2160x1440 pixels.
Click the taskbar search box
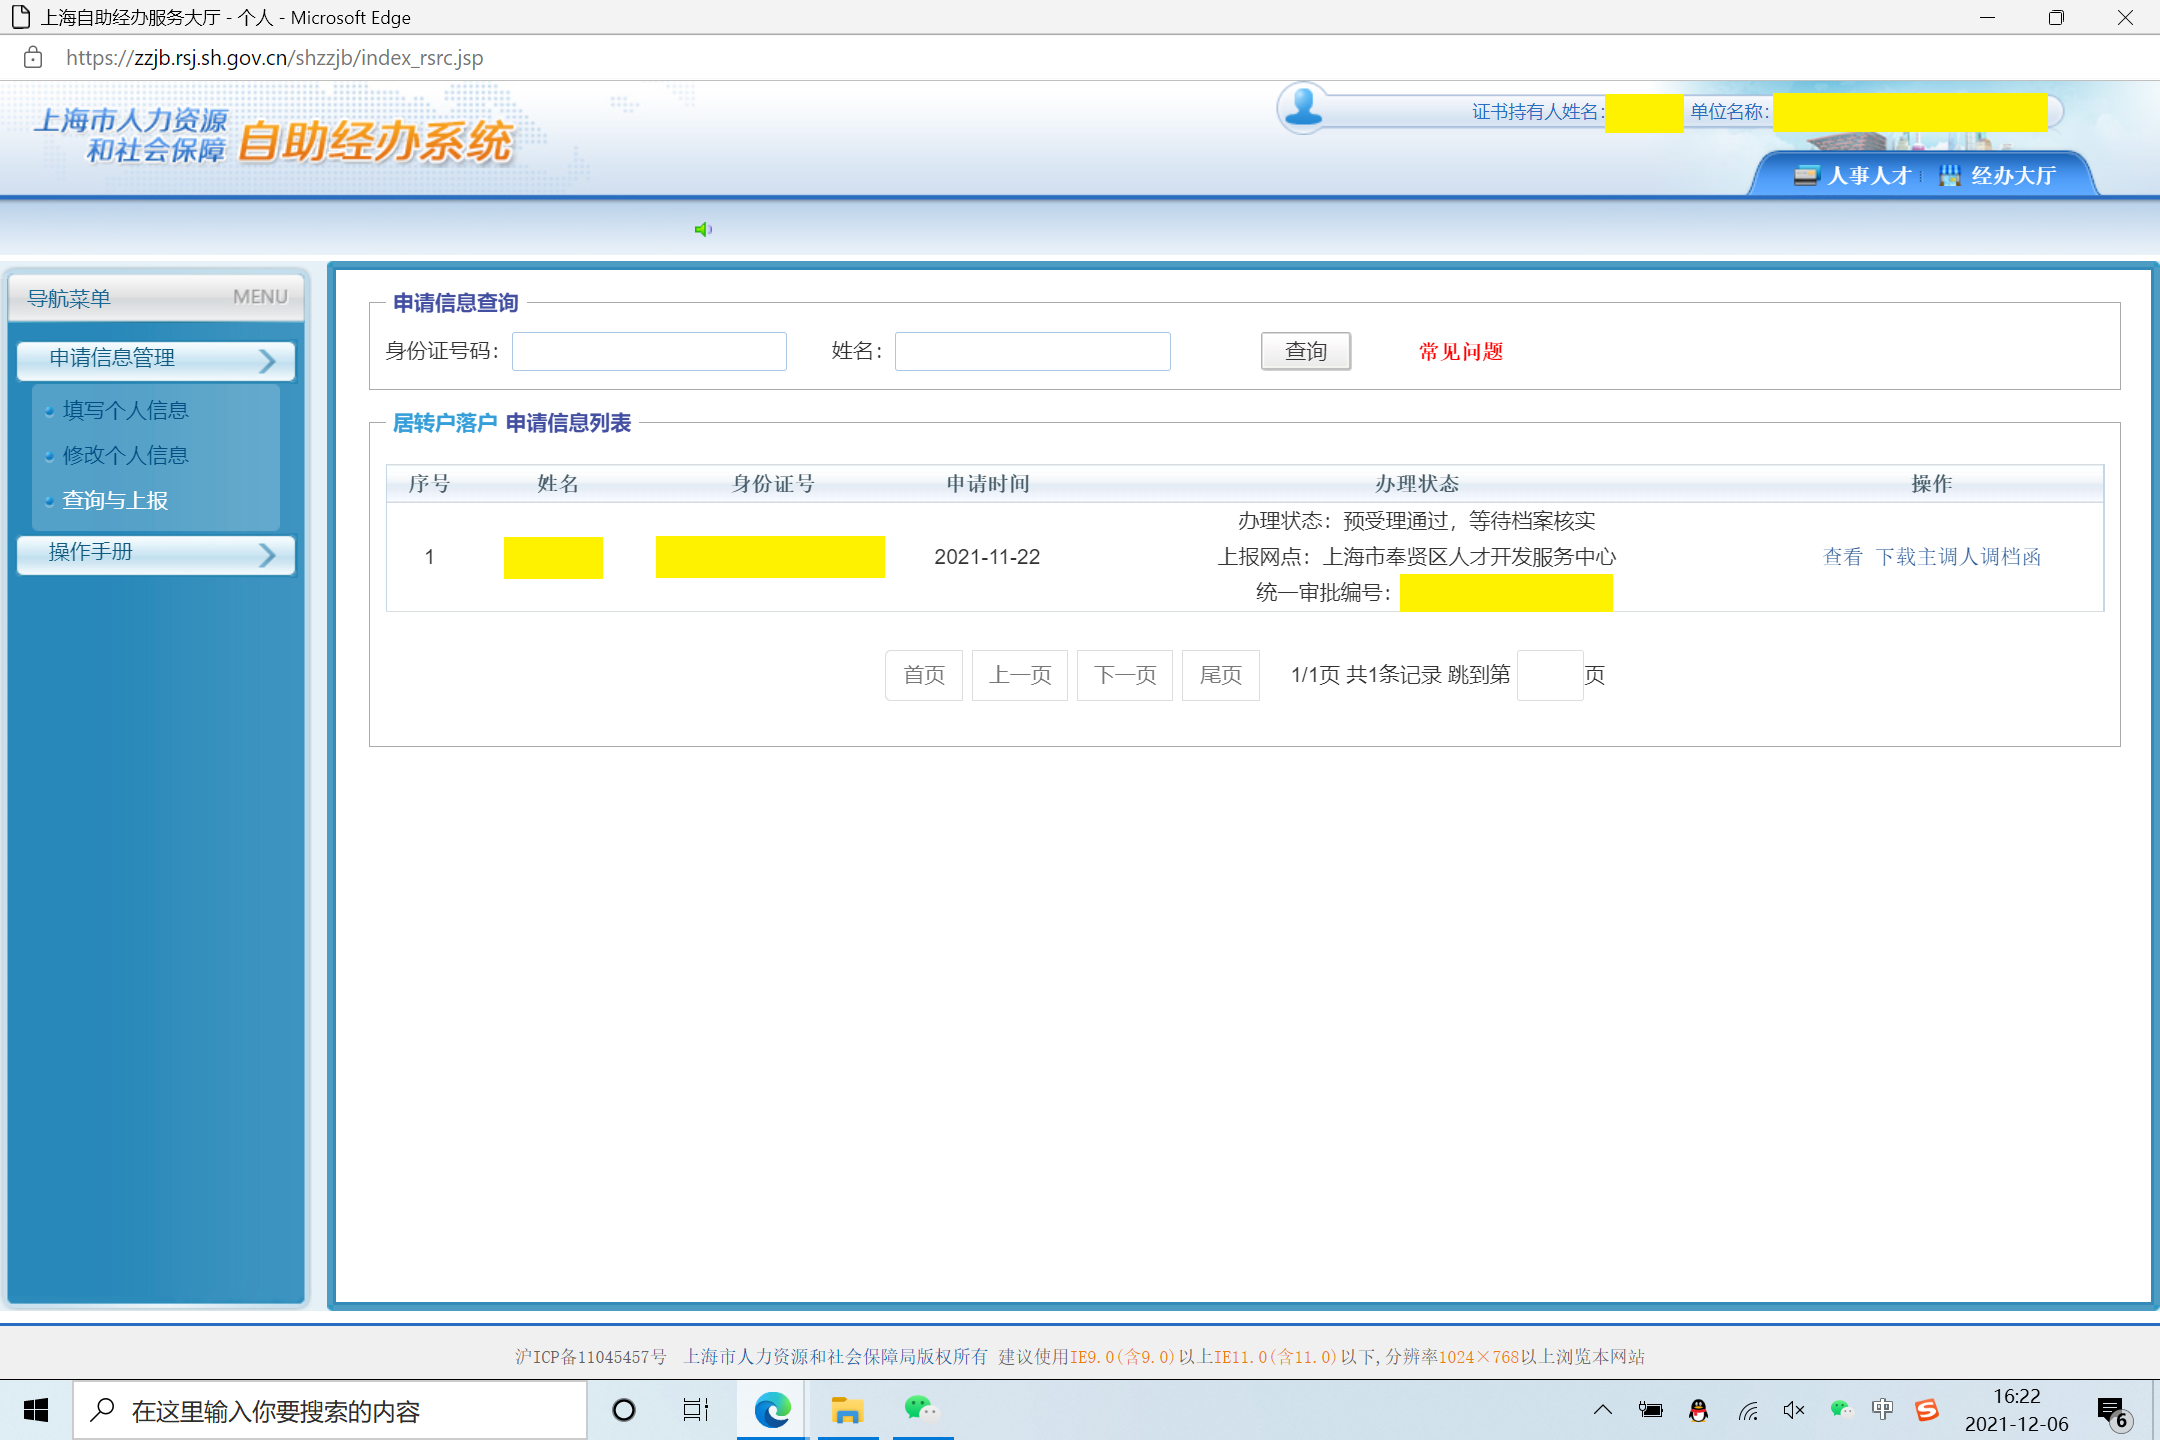[x=330, y=1411]
